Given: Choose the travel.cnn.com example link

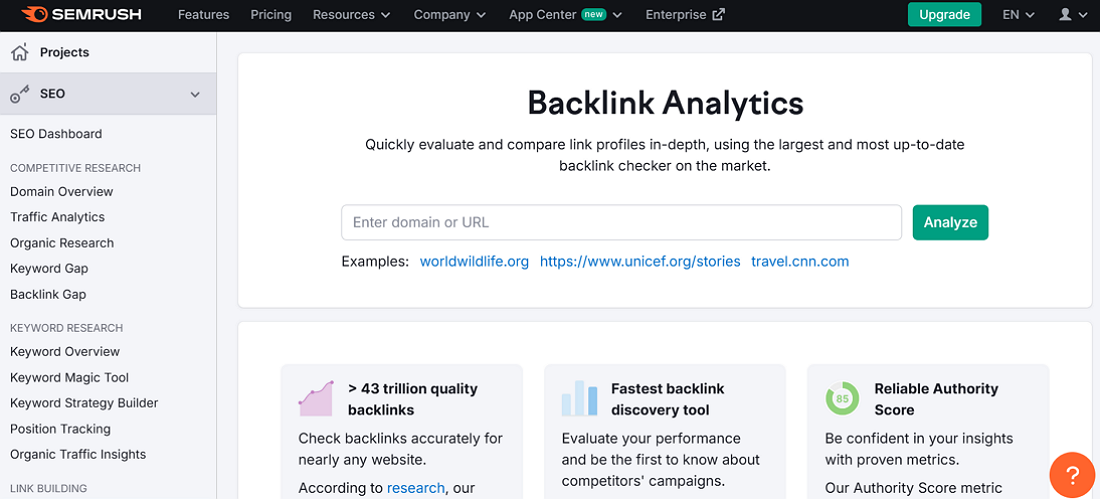Looking at the screenshot, I should (x=800, y=262).
